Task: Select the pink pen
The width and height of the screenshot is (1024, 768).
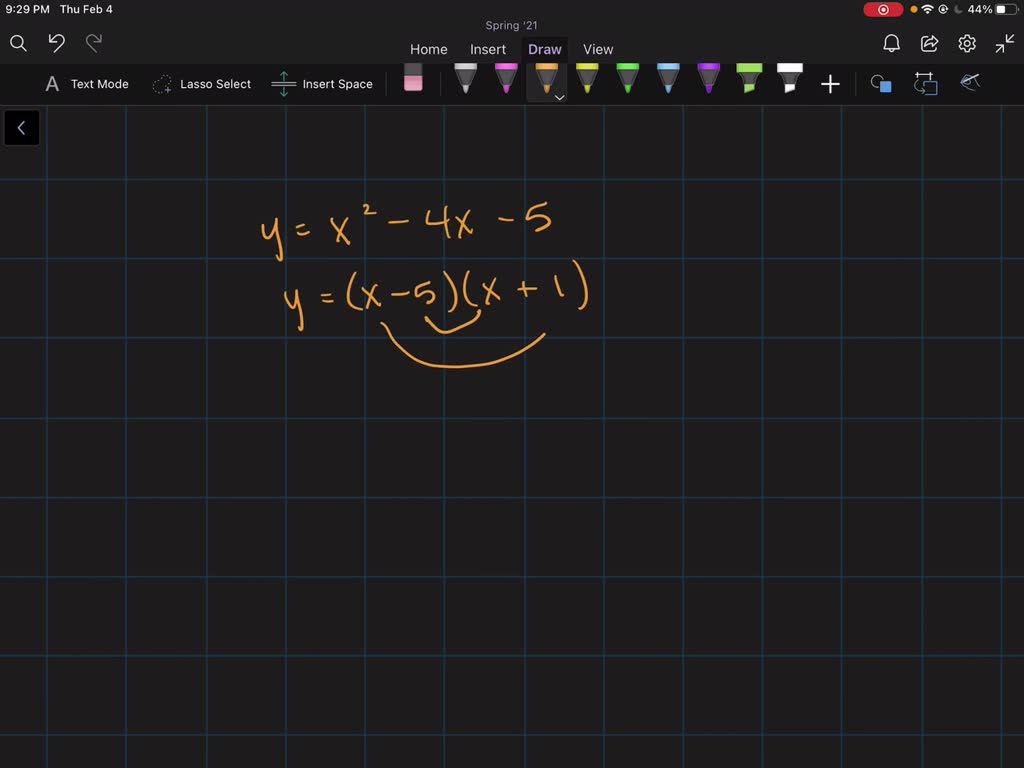Action: [x=505, y=80]
